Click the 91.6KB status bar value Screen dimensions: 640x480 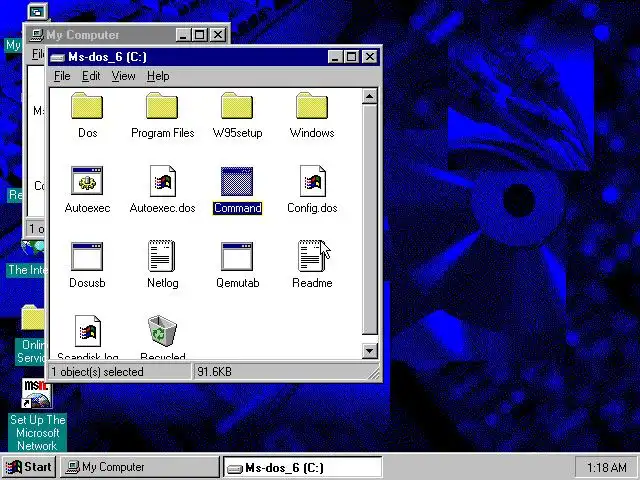tap(214, 372)
